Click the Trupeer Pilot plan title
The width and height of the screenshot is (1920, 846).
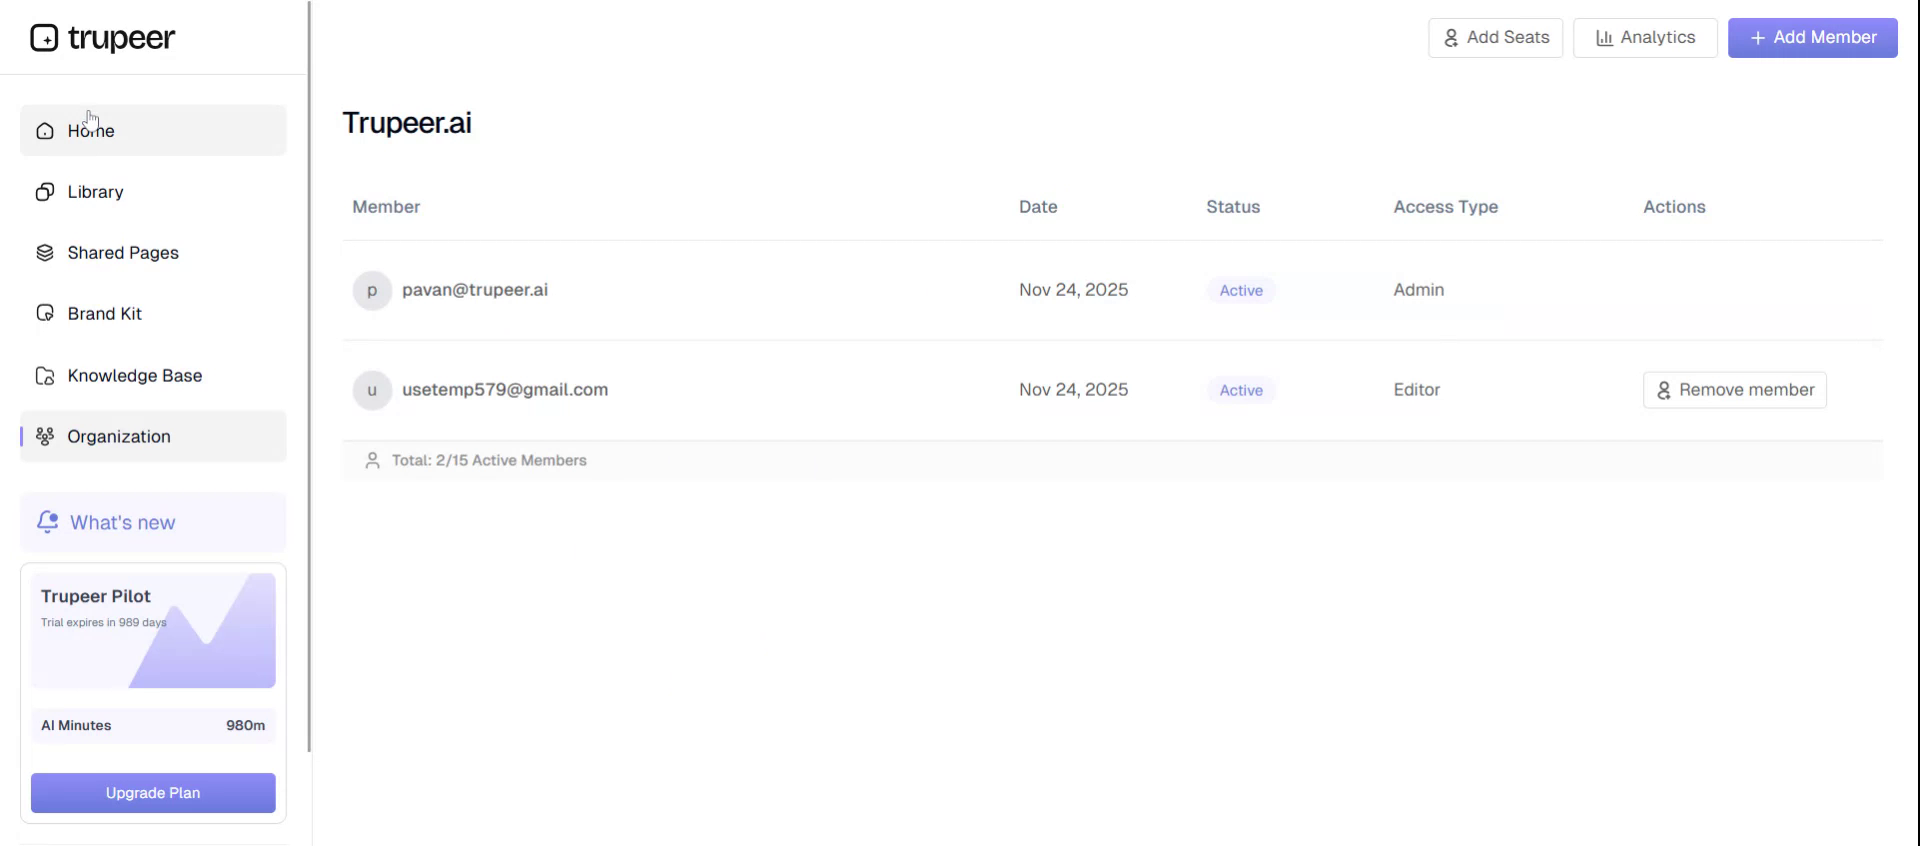click(96, 596)
